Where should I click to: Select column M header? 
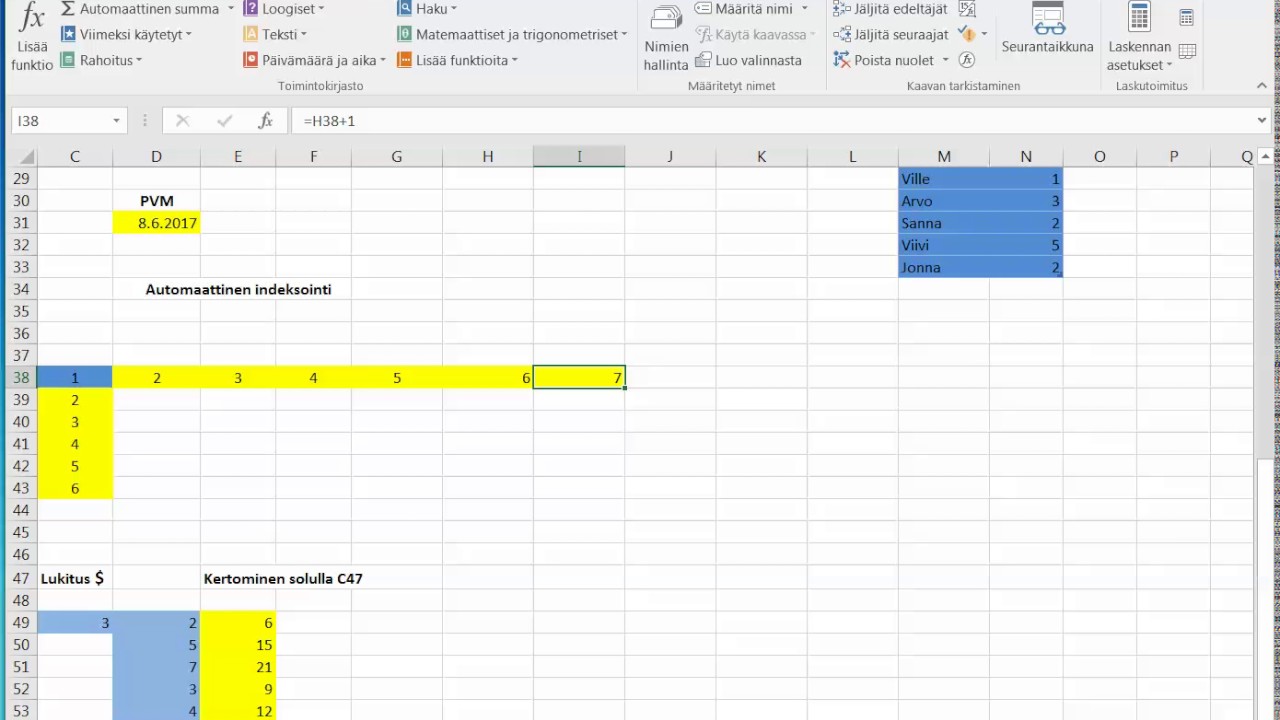pyautogui.click(x=944, y=157)
